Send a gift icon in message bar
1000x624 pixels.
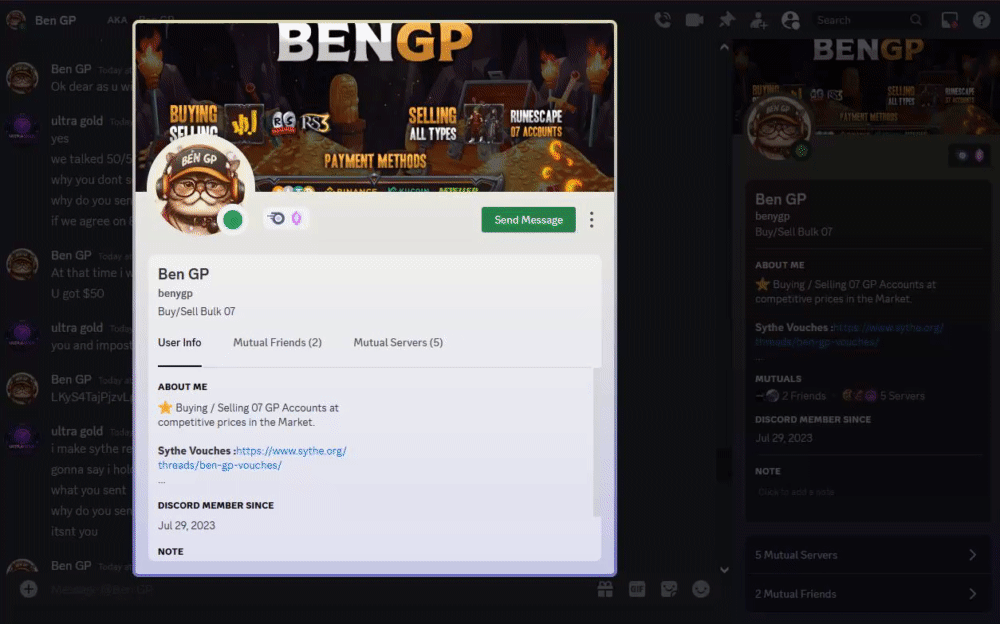(x=605, y=589)
